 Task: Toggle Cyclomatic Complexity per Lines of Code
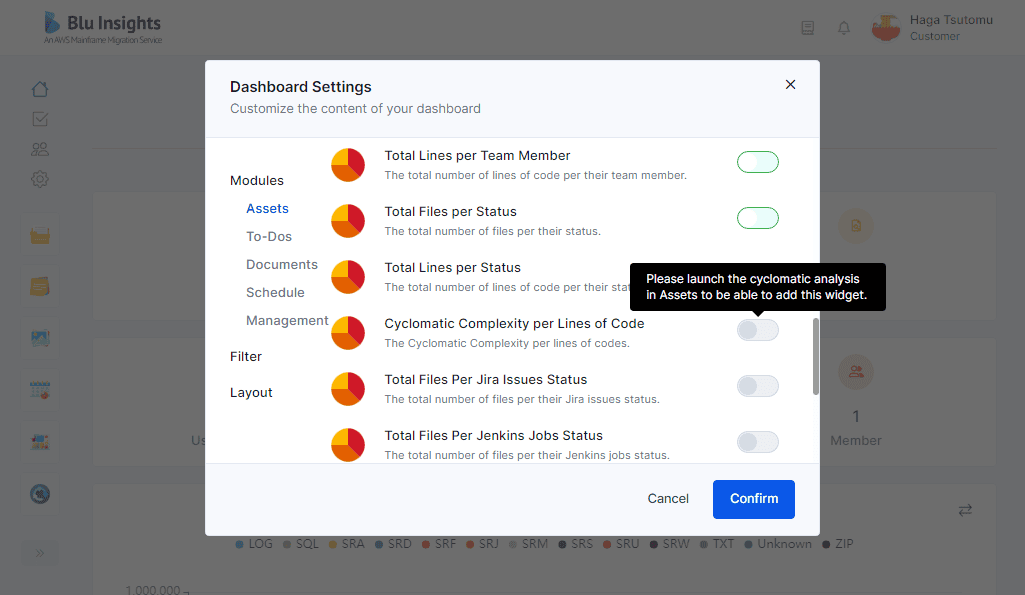758,330
